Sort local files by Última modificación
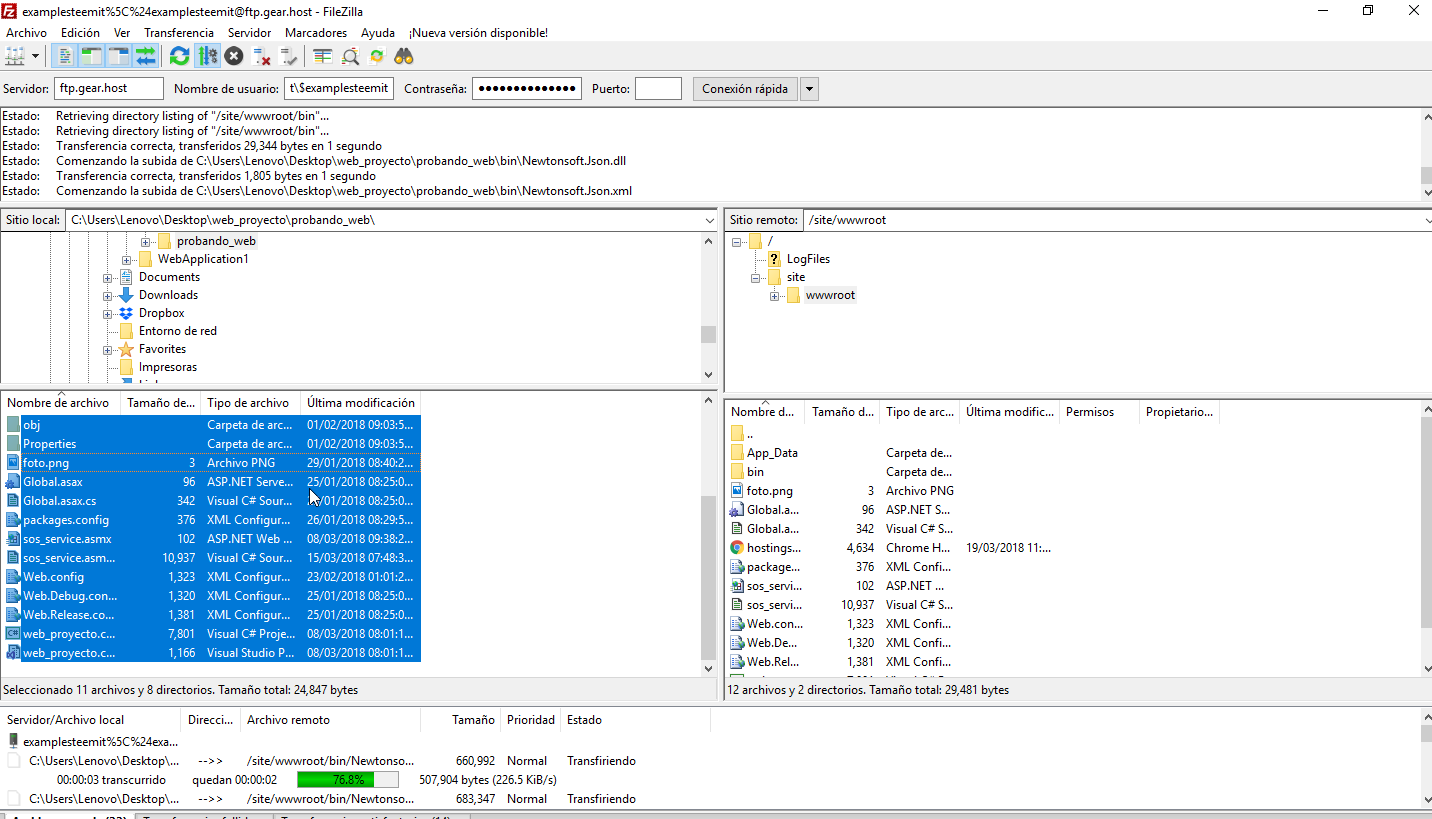The width and height of the screenshot is (1432, 819). click(361, 403)
